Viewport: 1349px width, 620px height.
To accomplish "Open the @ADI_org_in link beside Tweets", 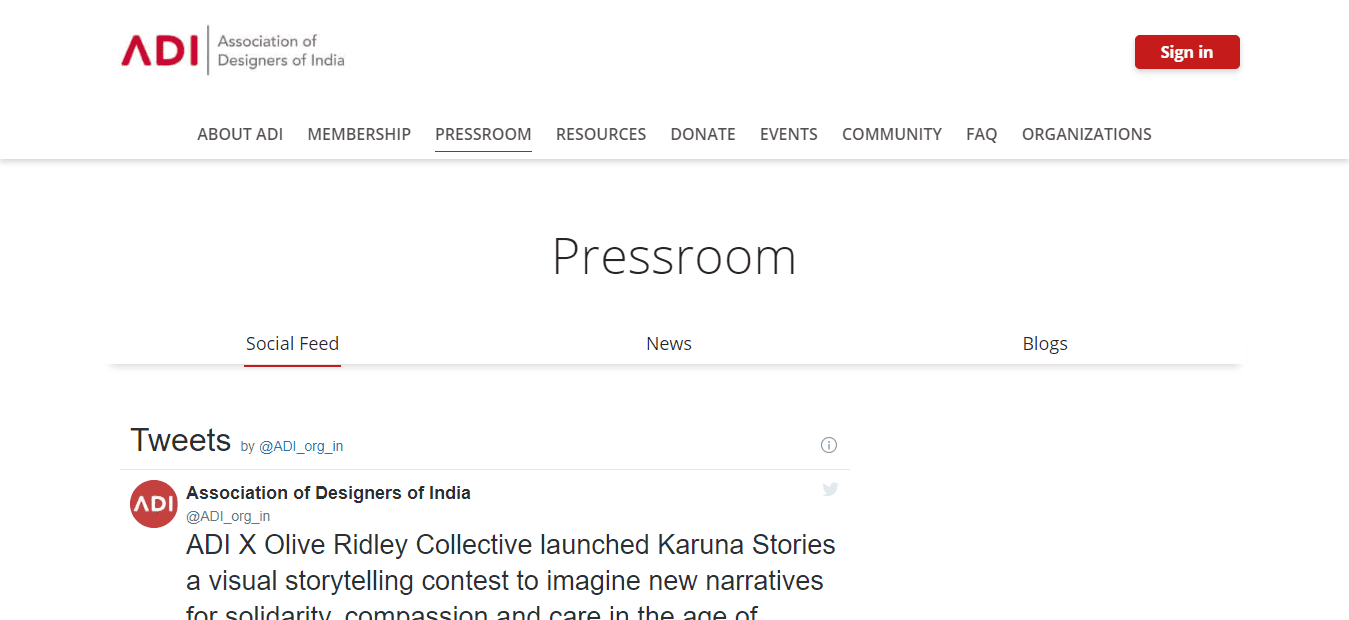I will tap(301, 446).
